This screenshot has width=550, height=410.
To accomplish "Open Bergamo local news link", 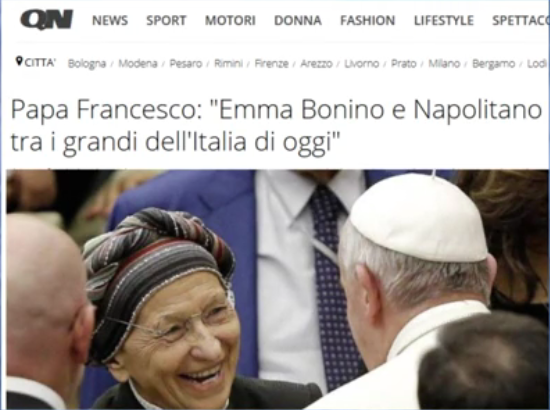I will pos(494,63).
